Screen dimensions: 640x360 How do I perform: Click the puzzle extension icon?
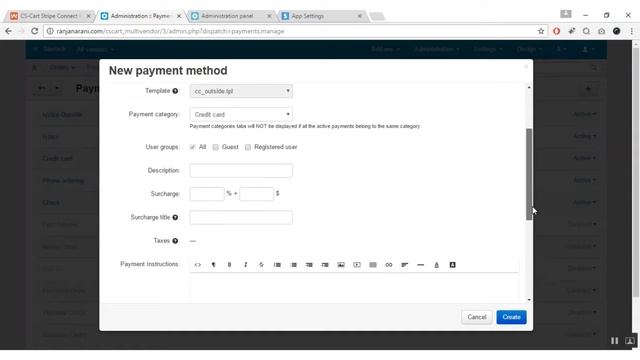click(x=571, y=31)
